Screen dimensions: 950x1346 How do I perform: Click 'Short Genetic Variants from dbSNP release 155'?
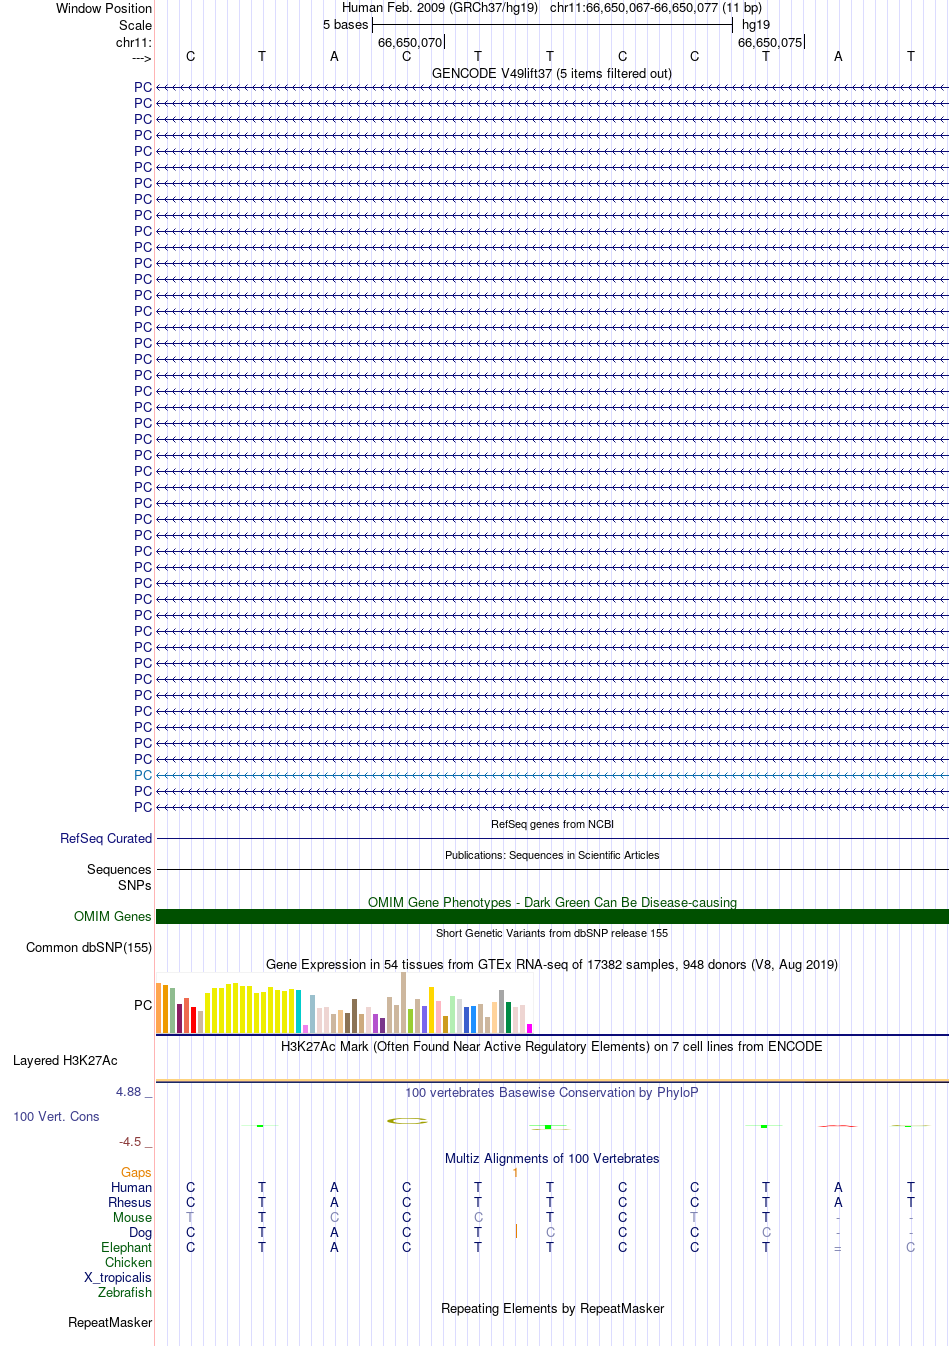click(x=552, y=933)
